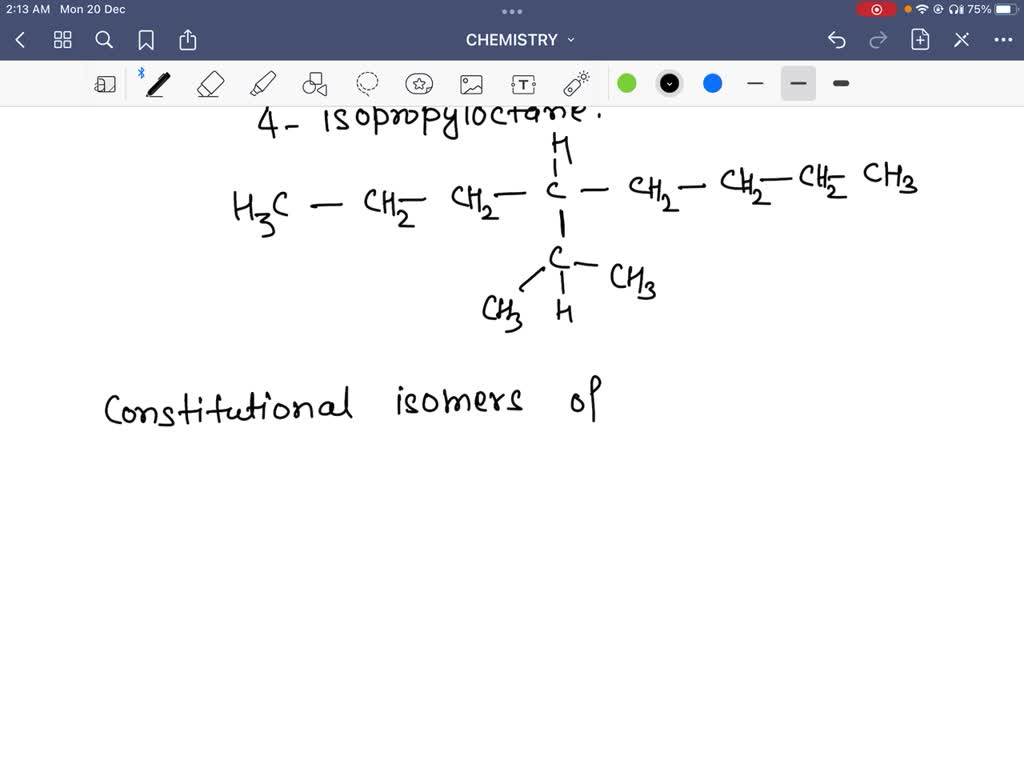Redo the last undone stroke
This screenshot has width=1024, height=768.
(877, 39)
